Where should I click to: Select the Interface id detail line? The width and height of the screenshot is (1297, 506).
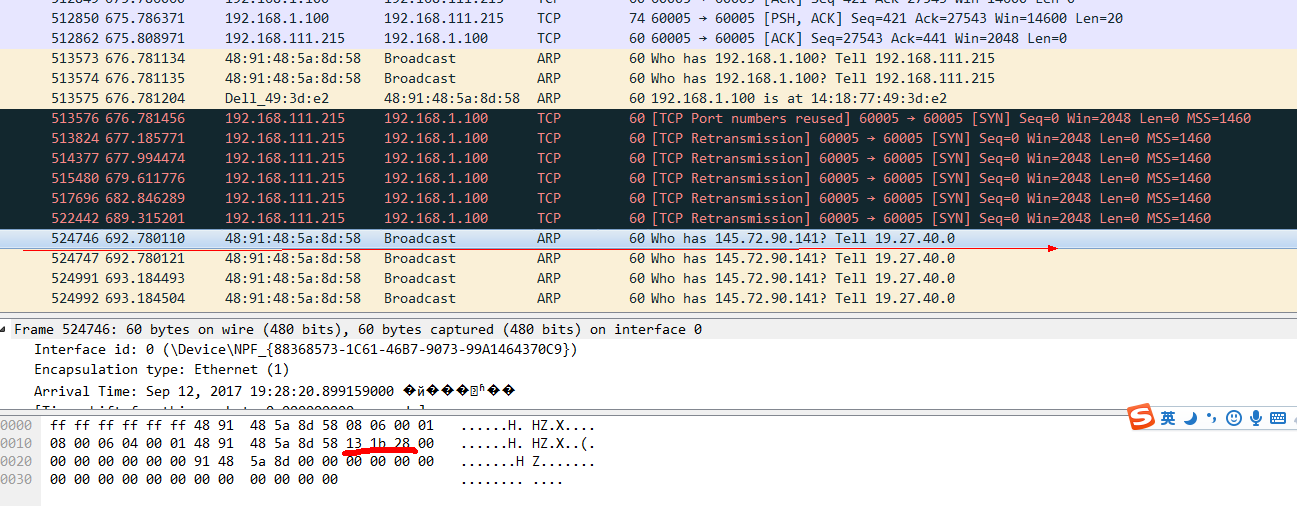tap(305, 349)
